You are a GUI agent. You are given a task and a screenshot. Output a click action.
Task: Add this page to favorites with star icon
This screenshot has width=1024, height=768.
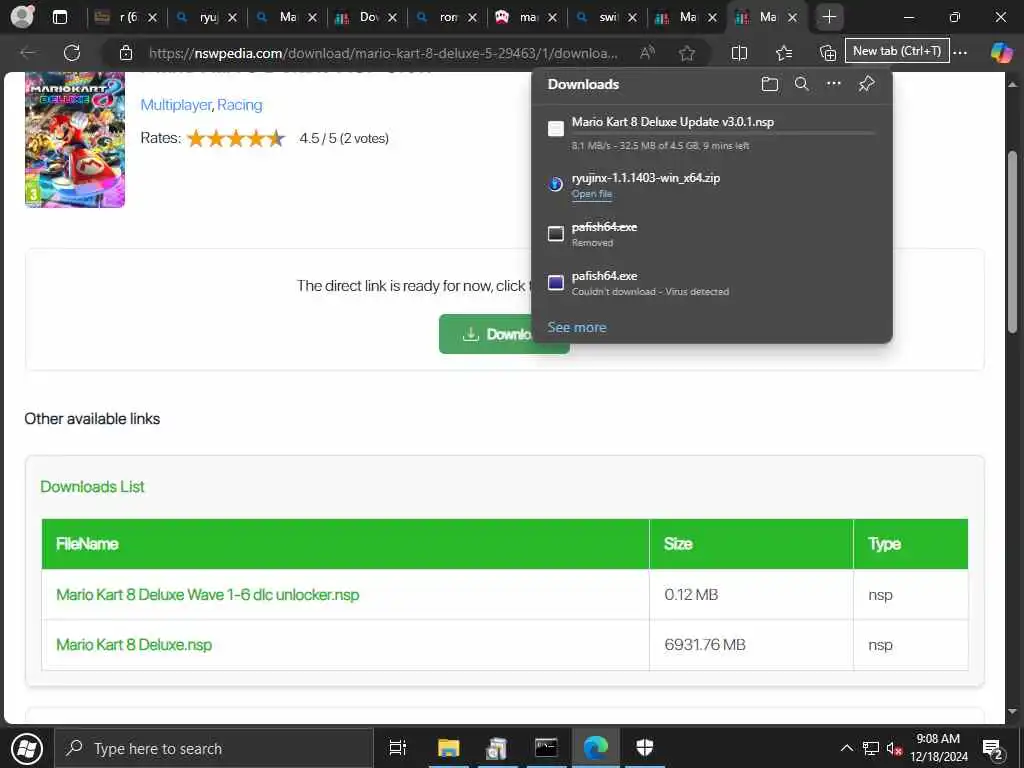pyautogui.click(x=686, y=53)
